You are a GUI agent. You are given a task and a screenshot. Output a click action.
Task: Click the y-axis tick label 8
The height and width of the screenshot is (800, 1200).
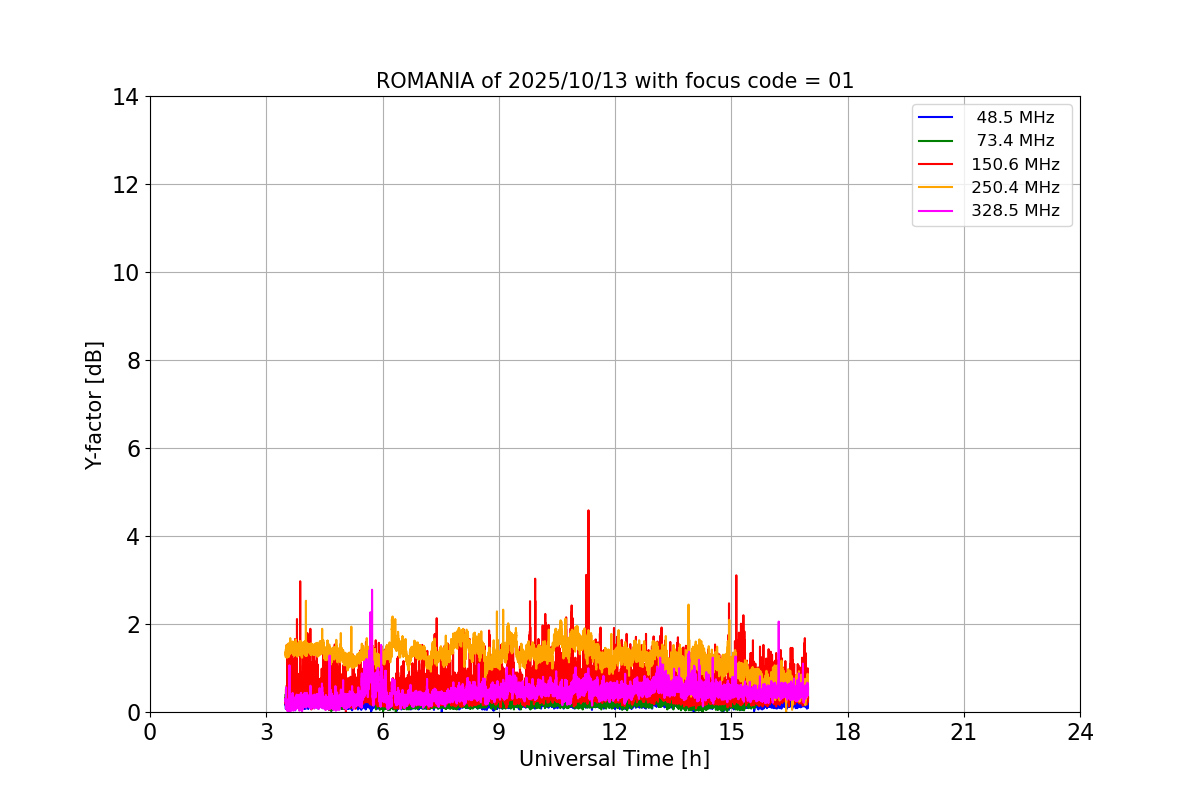point(133,361)
